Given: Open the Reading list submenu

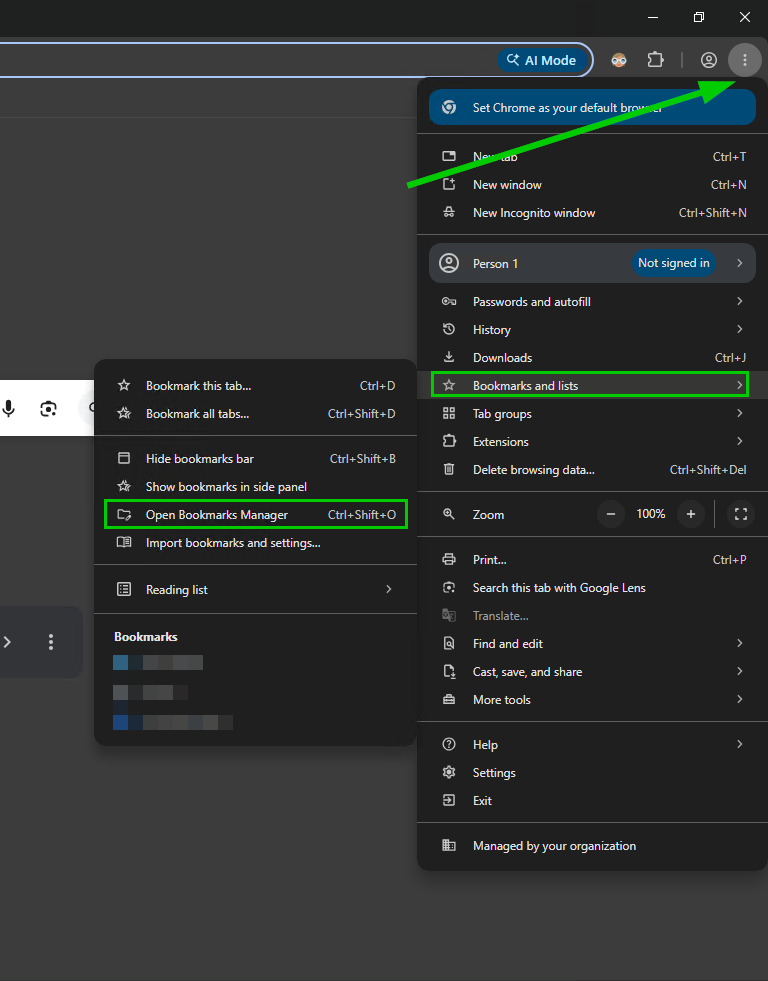Looking at the screenshot, I should (x=255, y=589).
